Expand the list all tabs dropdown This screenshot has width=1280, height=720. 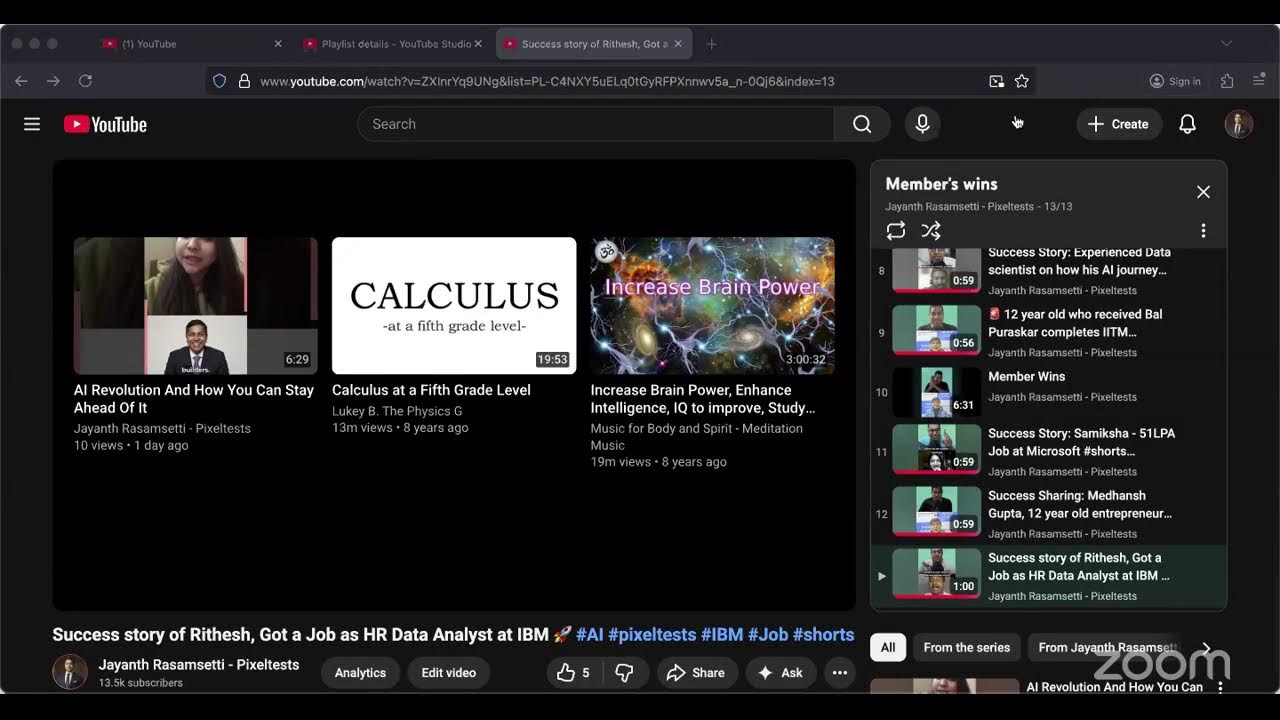click(1227, 44)
